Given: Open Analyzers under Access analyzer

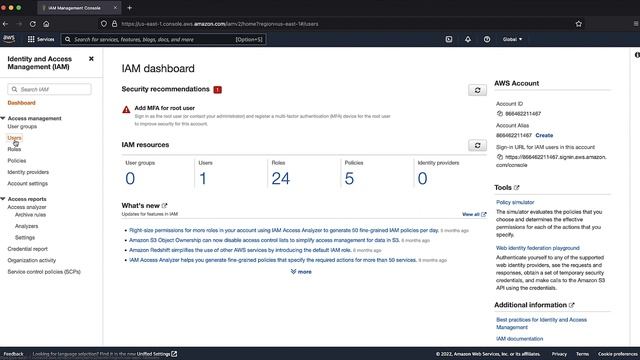Looking at the screenshot, I should (x=27, y=226).
